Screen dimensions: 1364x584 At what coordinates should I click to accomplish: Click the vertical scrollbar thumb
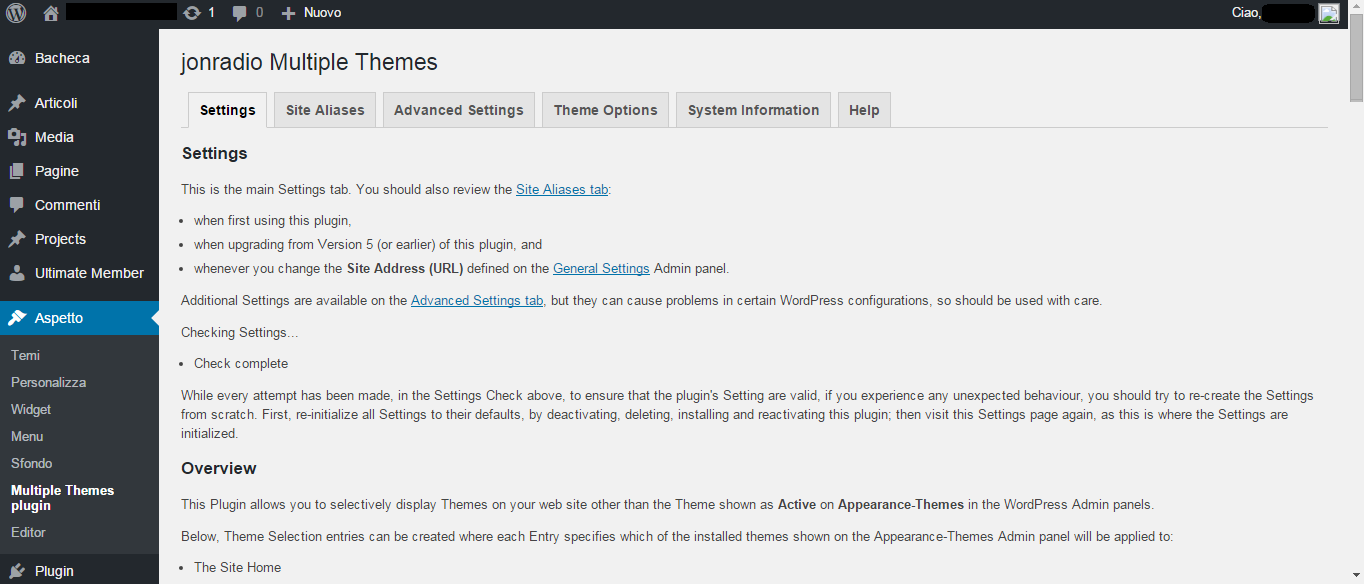click(x=1356, y=59)
